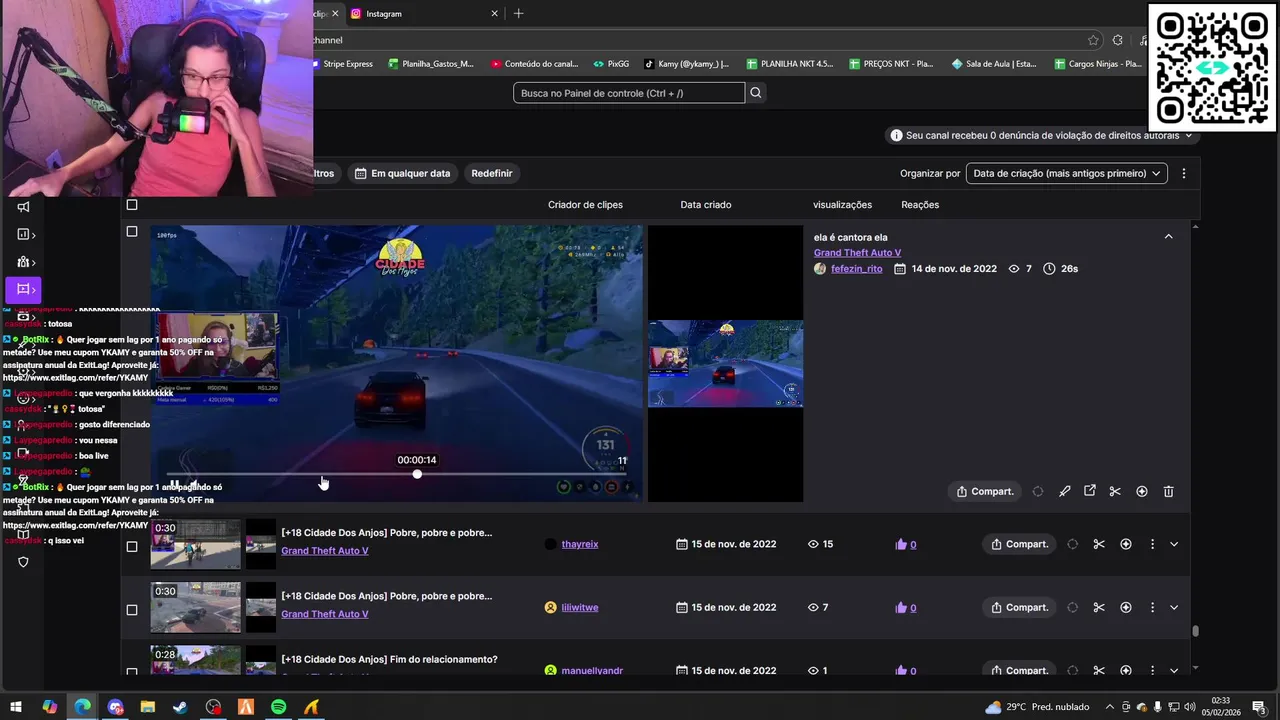Viewport: 1280px width, 720px height.
Task: Open the fefezin_rito creator link
Action: point(857,269)
